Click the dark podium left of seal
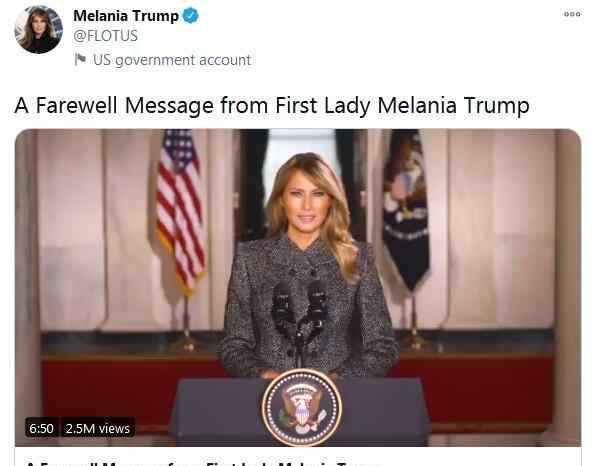The image size is (597, 466). tap(217, 409)
